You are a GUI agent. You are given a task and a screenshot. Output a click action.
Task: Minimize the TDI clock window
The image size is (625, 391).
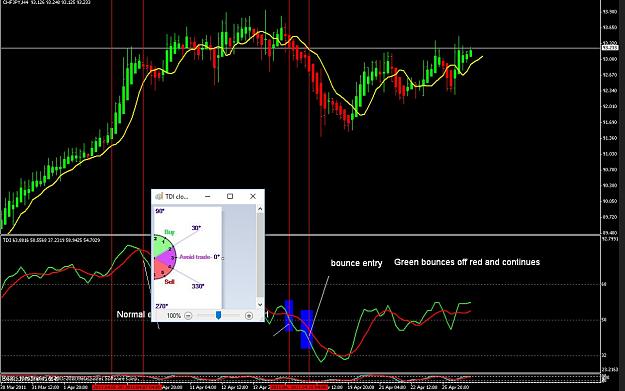click(x=208, y=196)
